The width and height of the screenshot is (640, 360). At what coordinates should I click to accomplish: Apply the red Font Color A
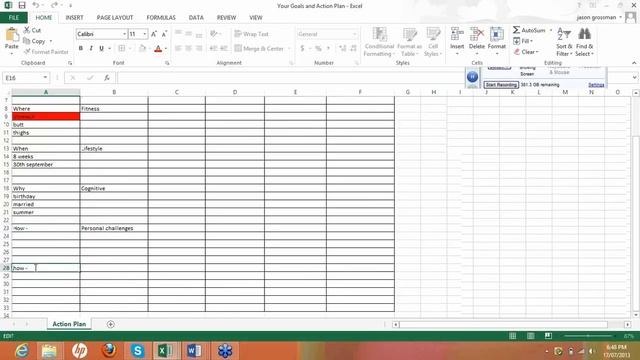pos(158,49)
